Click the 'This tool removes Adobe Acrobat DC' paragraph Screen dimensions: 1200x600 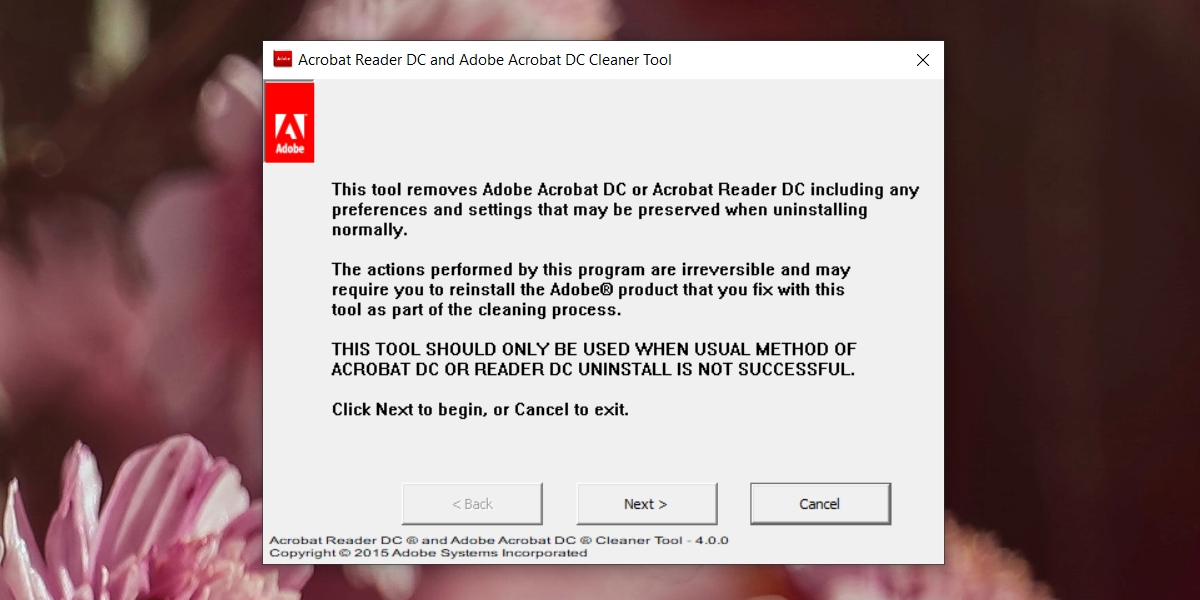click(x=625, y=209)
